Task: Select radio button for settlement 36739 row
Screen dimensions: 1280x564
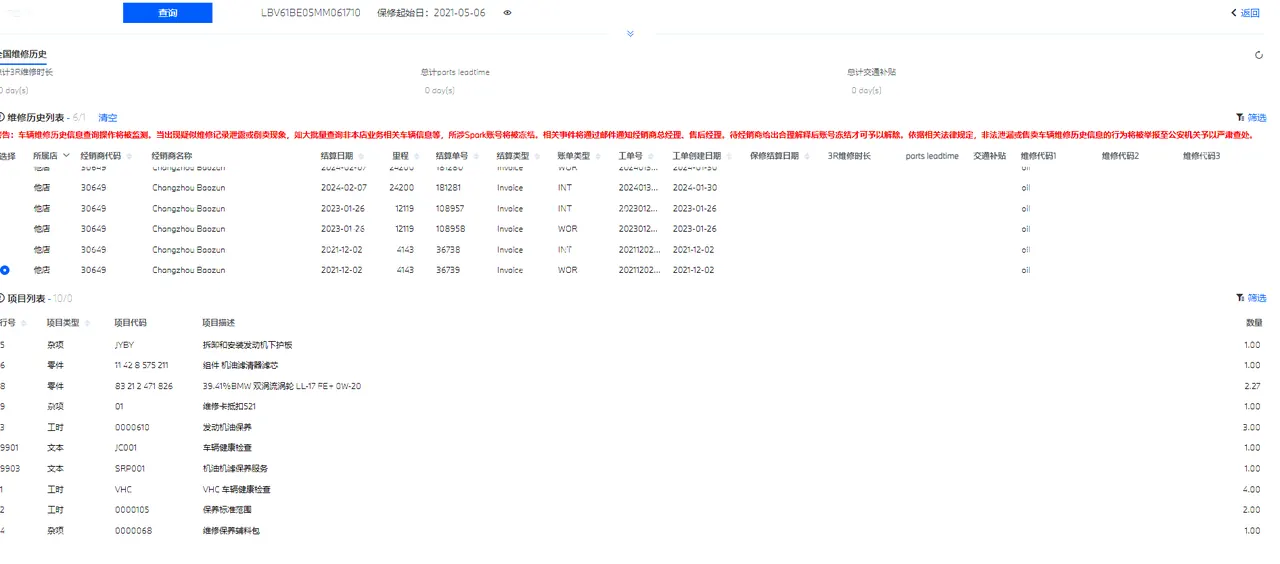Action: (x=5, y=270)
